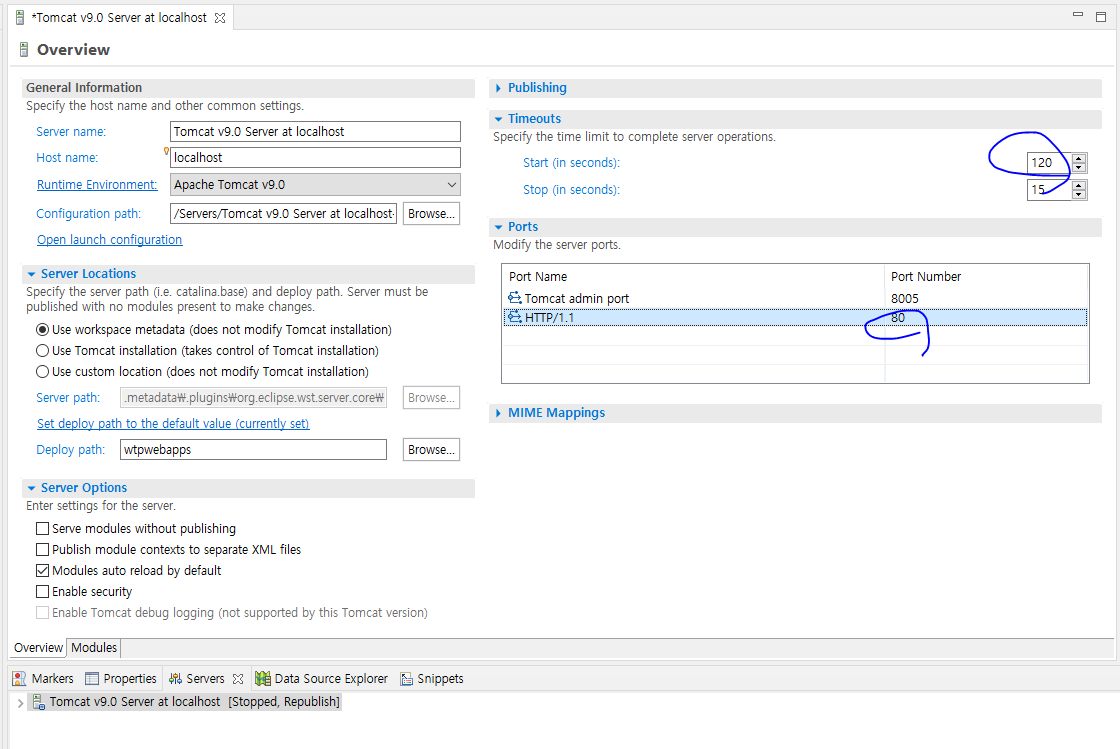Click the Start timeout value field
This screenshot has width=1120, height=749.
pos(1049,163)
